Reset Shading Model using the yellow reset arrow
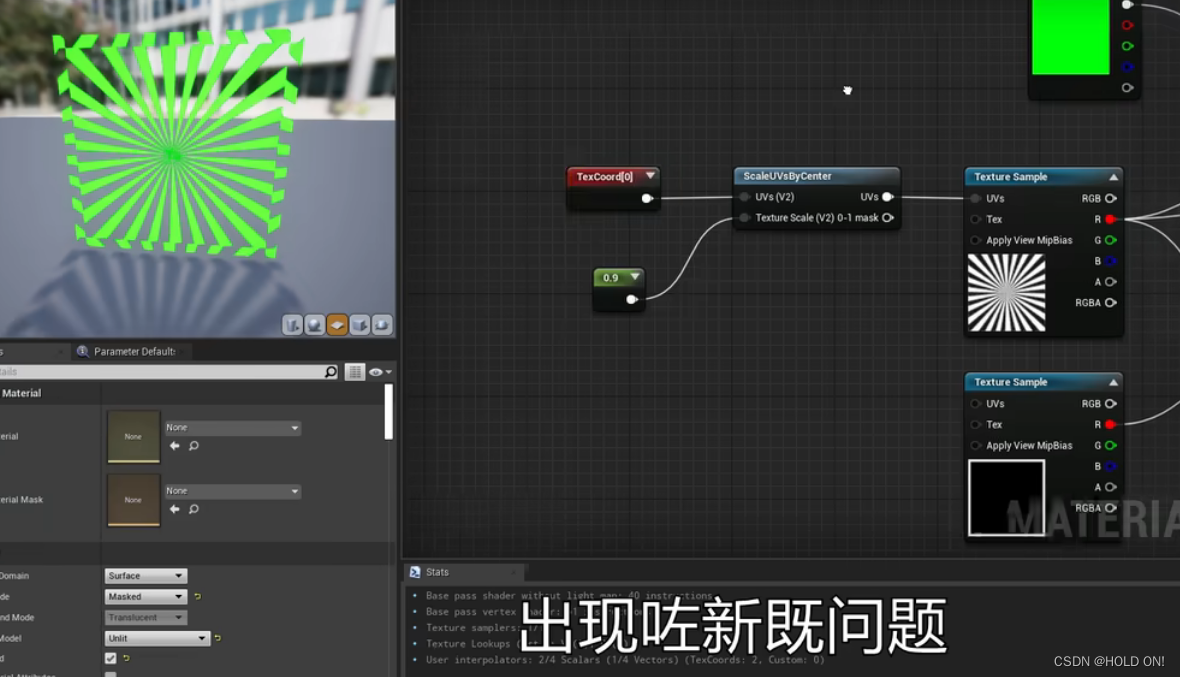1180x677 pixels. [x=218, y=637]
